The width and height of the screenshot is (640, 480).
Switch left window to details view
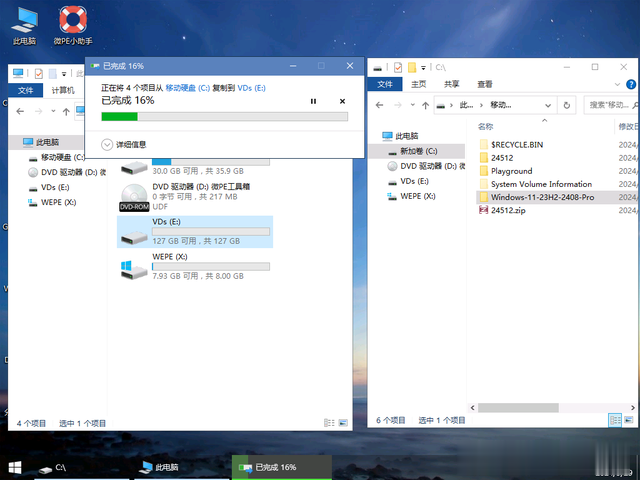click(x=329, y=423)
